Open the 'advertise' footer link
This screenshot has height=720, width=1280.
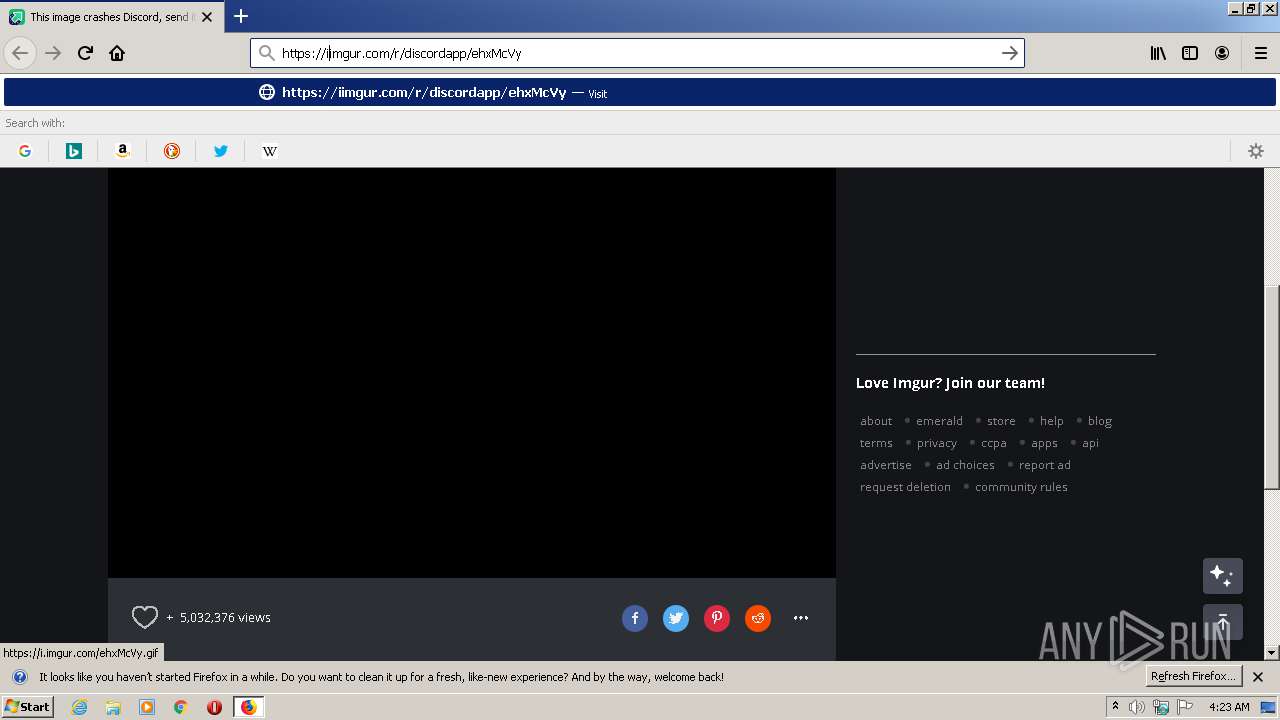pyautogui.click(x=886, y=465)
